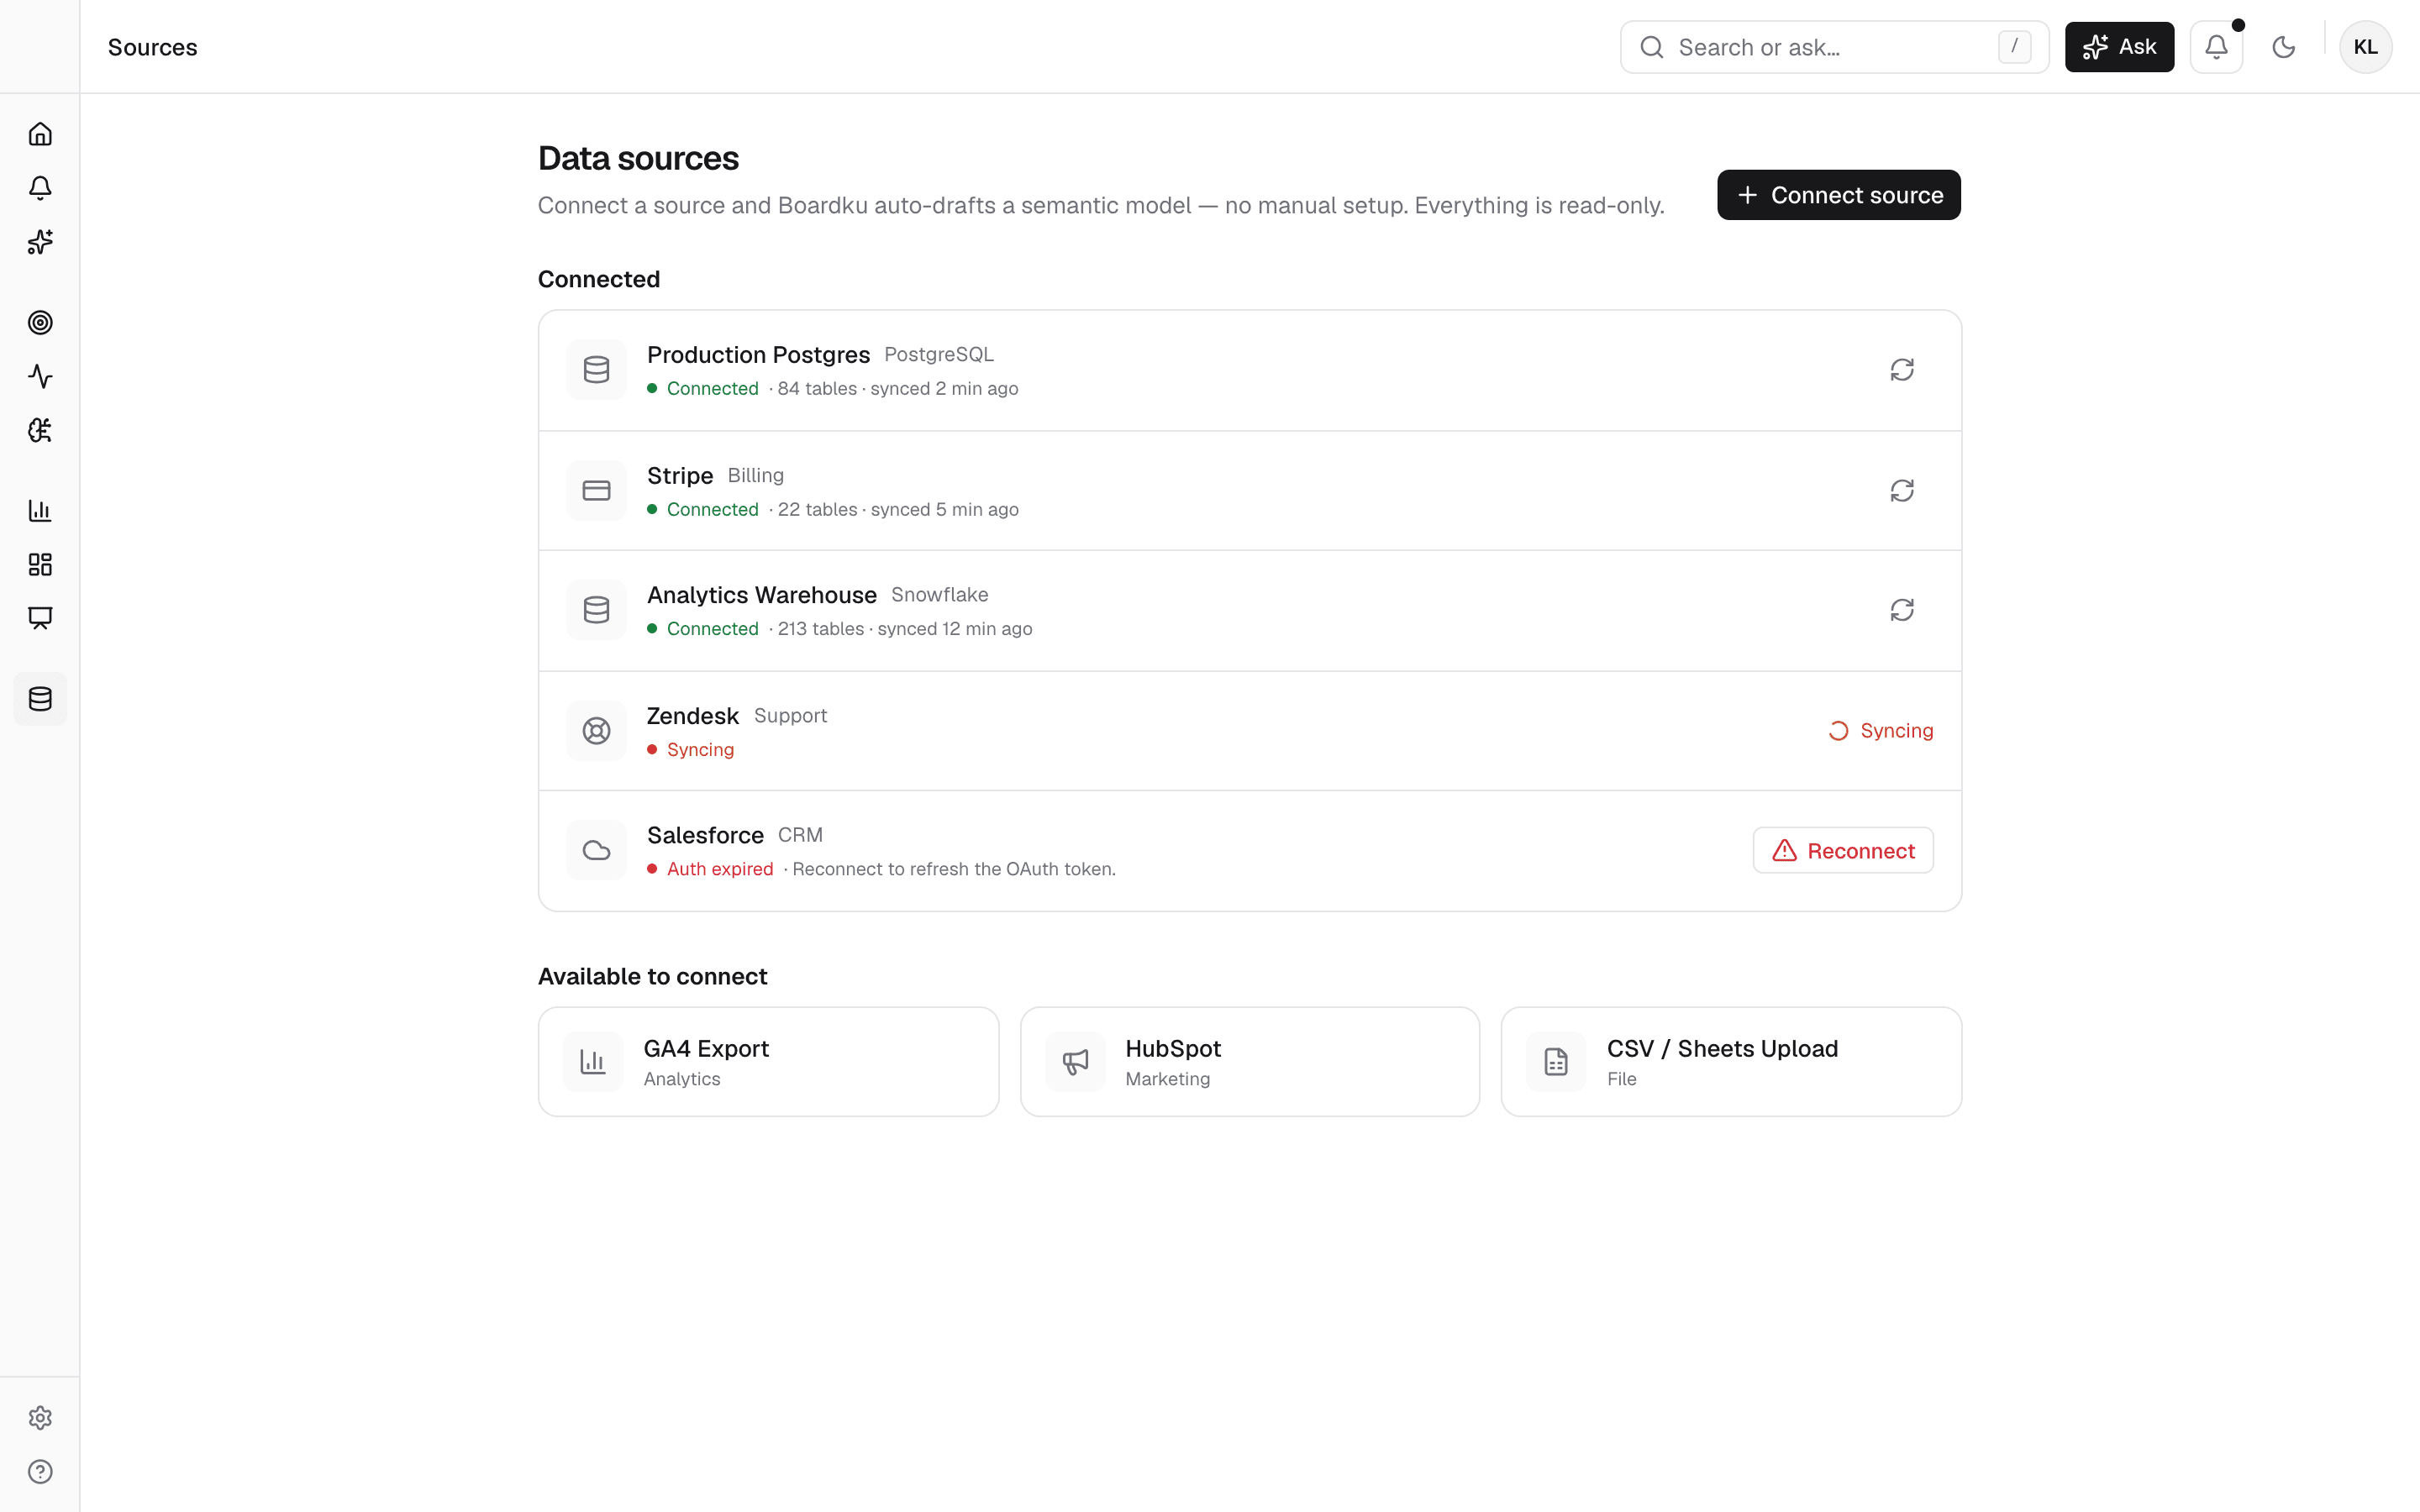The width and height of the screenshot is (2420, 1512).
Task: Resync the Production Postgres source
Action: click(1902, 370)
